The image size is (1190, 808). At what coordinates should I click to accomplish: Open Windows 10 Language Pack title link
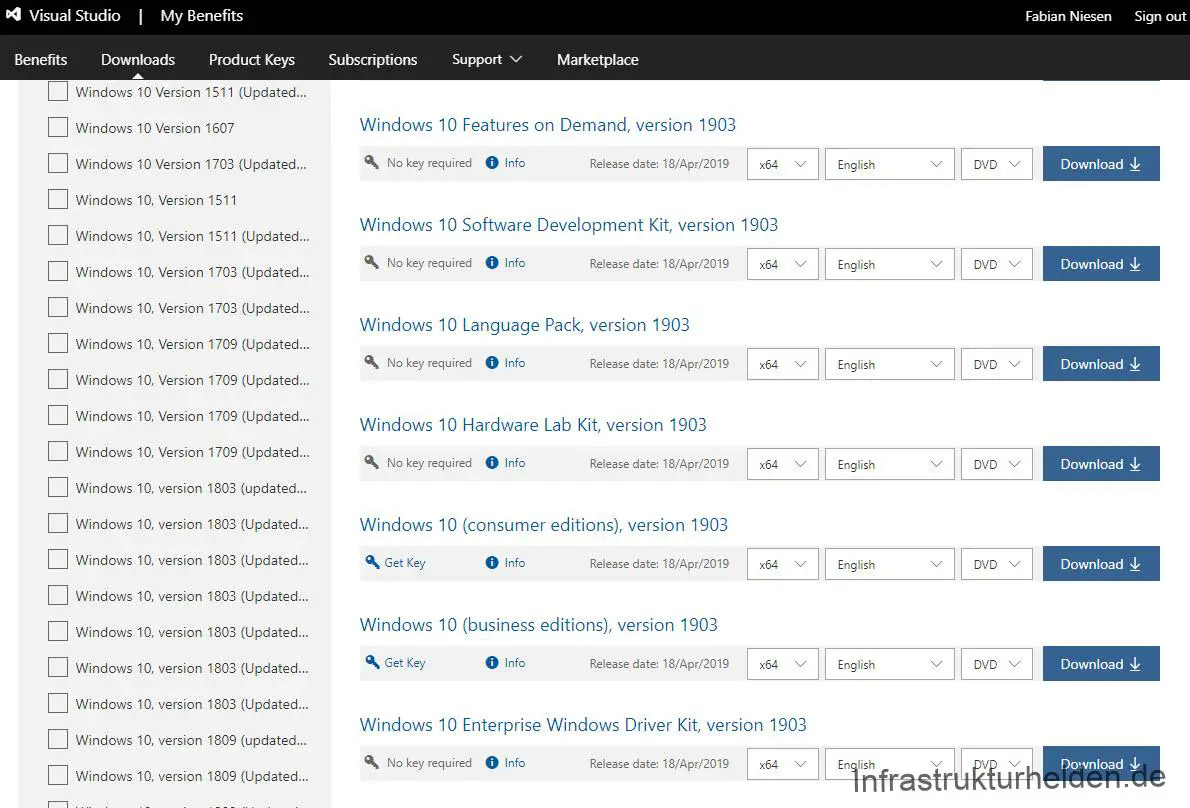[524, 325]
